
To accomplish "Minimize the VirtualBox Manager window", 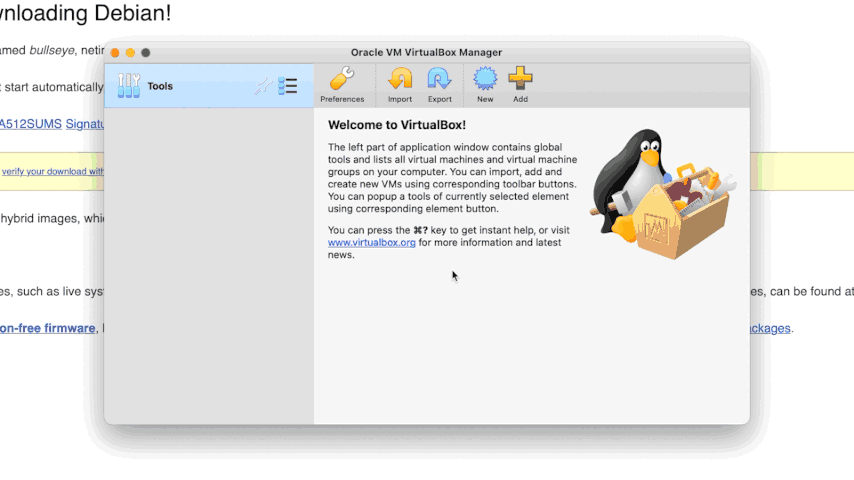I will click(x=130, y=53).
